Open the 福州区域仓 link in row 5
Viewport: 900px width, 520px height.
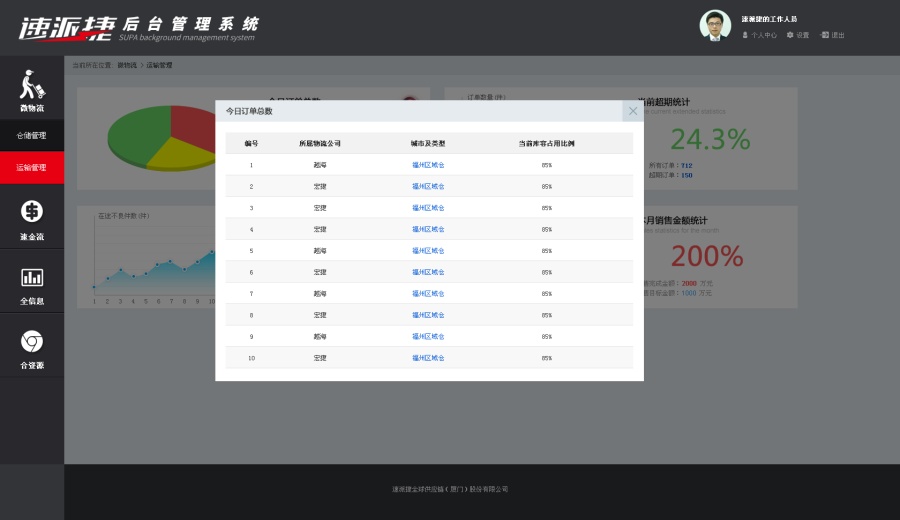pyautogui.click(x=428, y=251)
